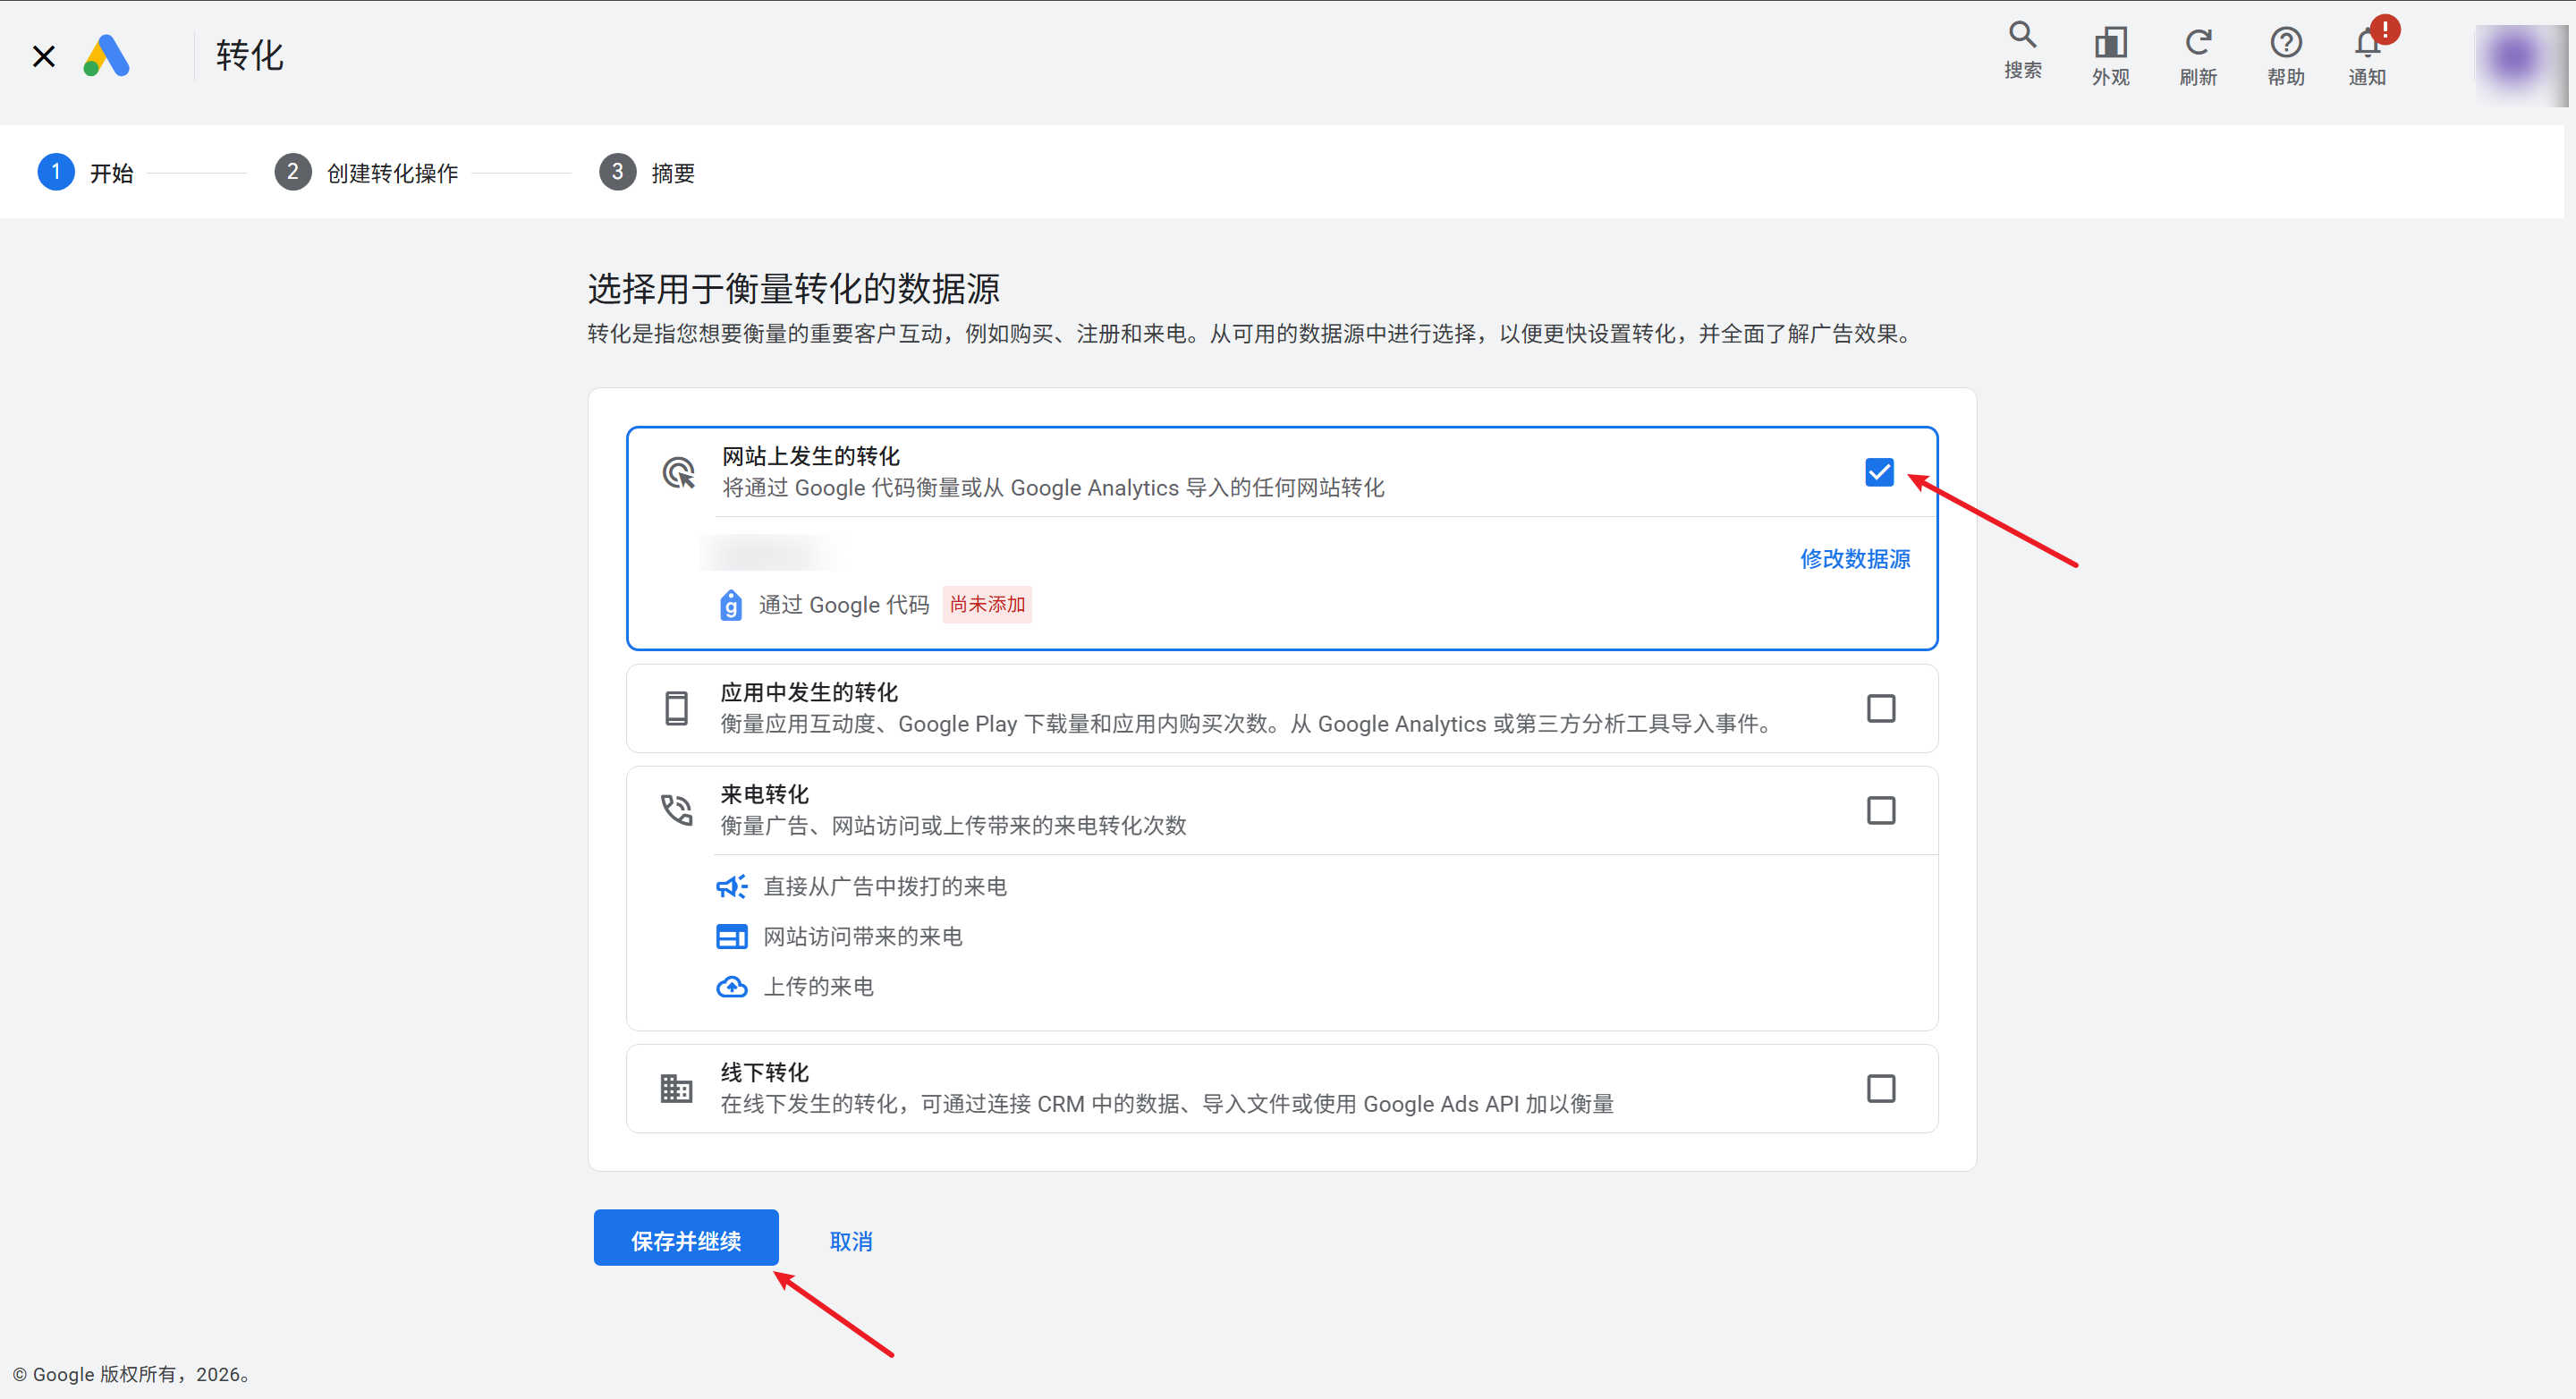This screenshot has height=1399, width=2576.
Task: Select 直接从广告中拨打的来电 text
Action: tap(885, 886)
